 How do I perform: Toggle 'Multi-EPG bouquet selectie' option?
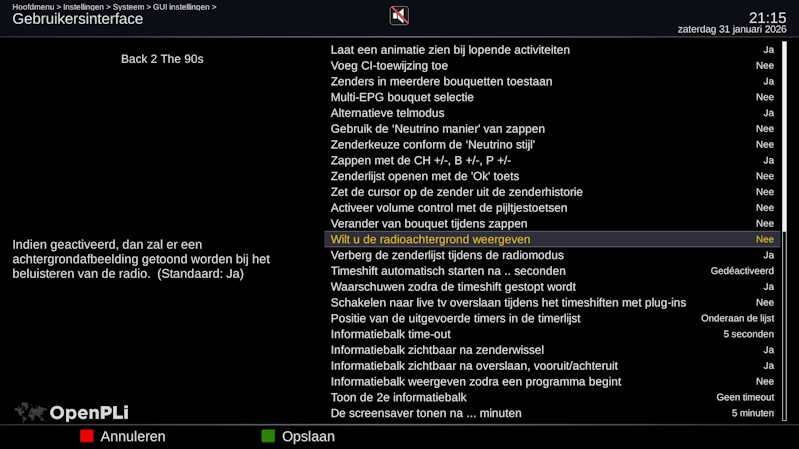764,97
